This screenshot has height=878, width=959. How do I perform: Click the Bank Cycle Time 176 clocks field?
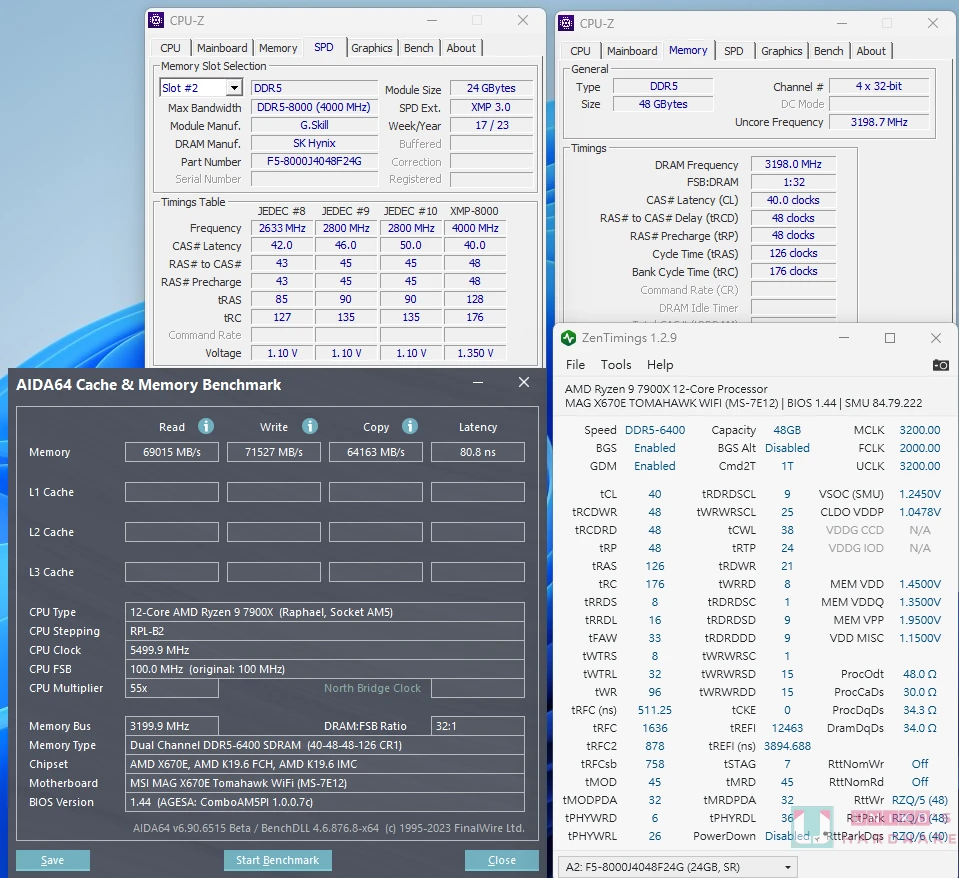click(x=793, y=271)
